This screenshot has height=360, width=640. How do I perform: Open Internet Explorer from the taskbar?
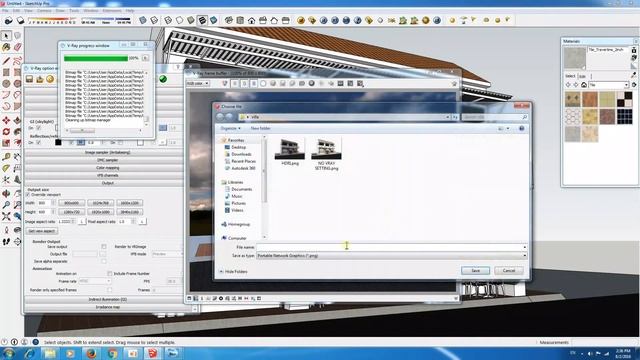[x=29, y=353]
